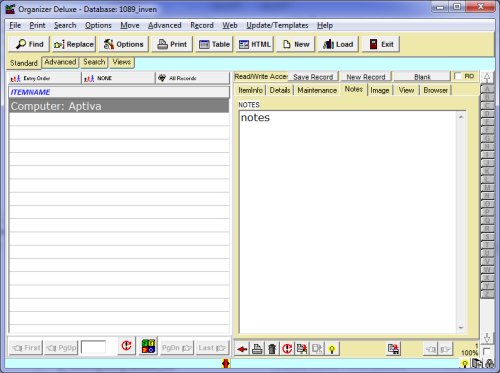Open the Update/Templates menu
The height and width of the screenshot is (373, 500).
point(277,25)
